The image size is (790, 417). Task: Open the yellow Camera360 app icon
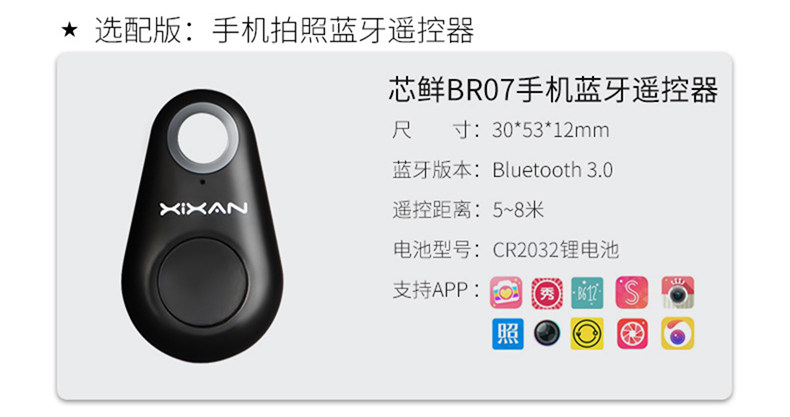click(x=678, y=333)
